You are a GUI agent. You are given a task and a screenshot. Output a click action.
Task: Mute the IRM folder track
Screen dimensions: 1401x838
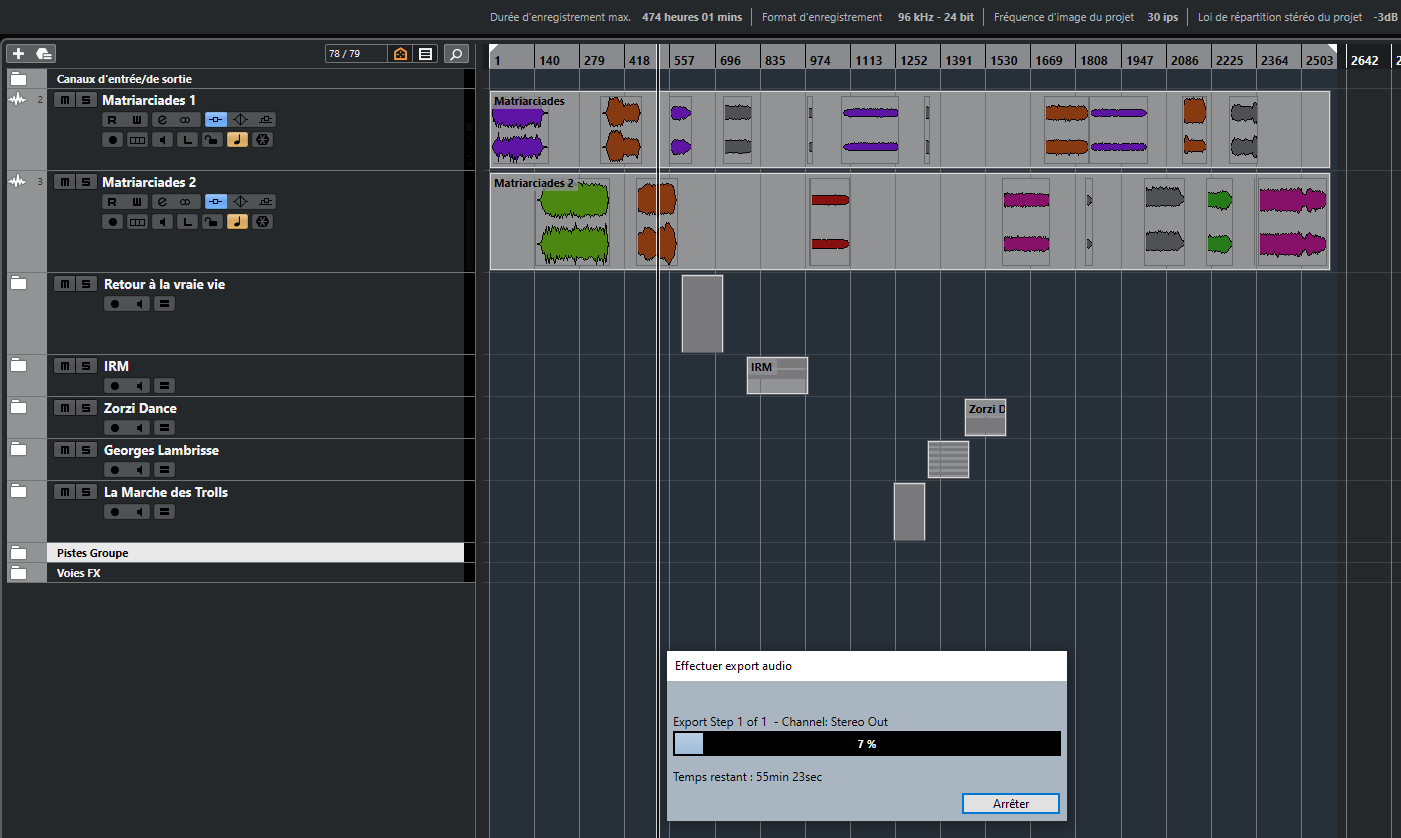(64, 366)
